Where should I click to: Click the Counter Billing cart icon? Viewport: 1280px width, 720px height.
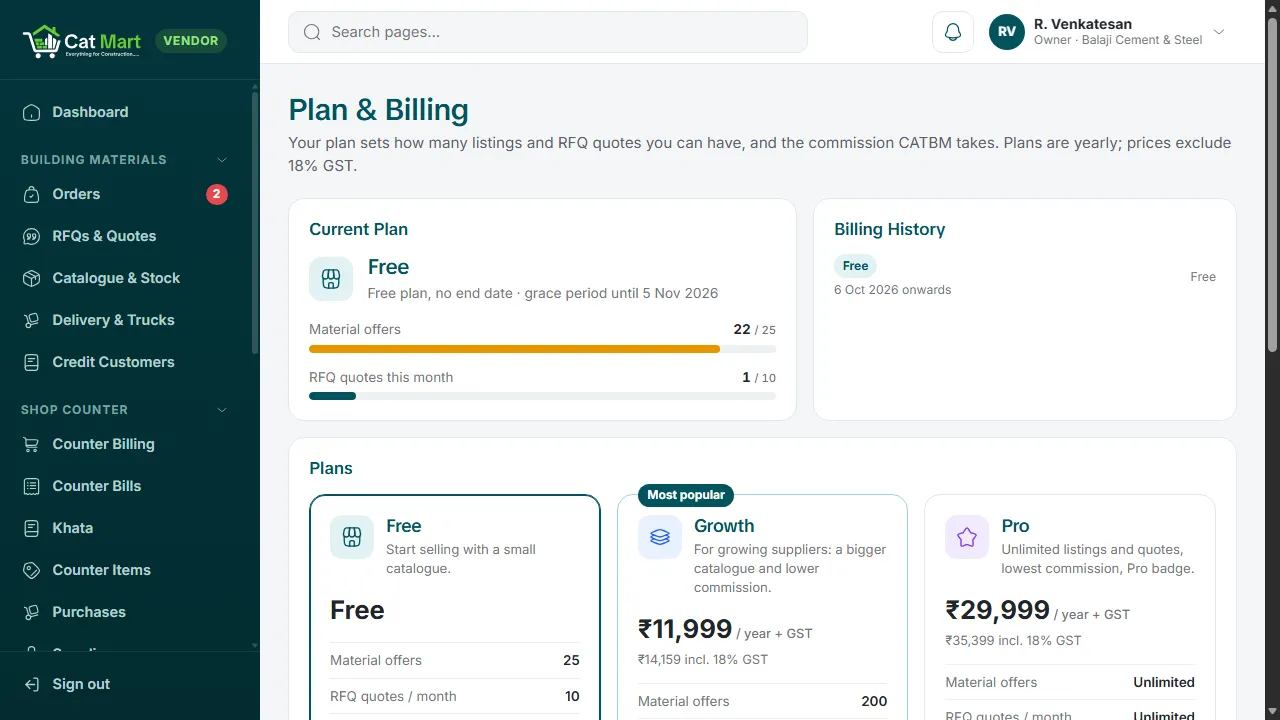[x=32, y=444]
